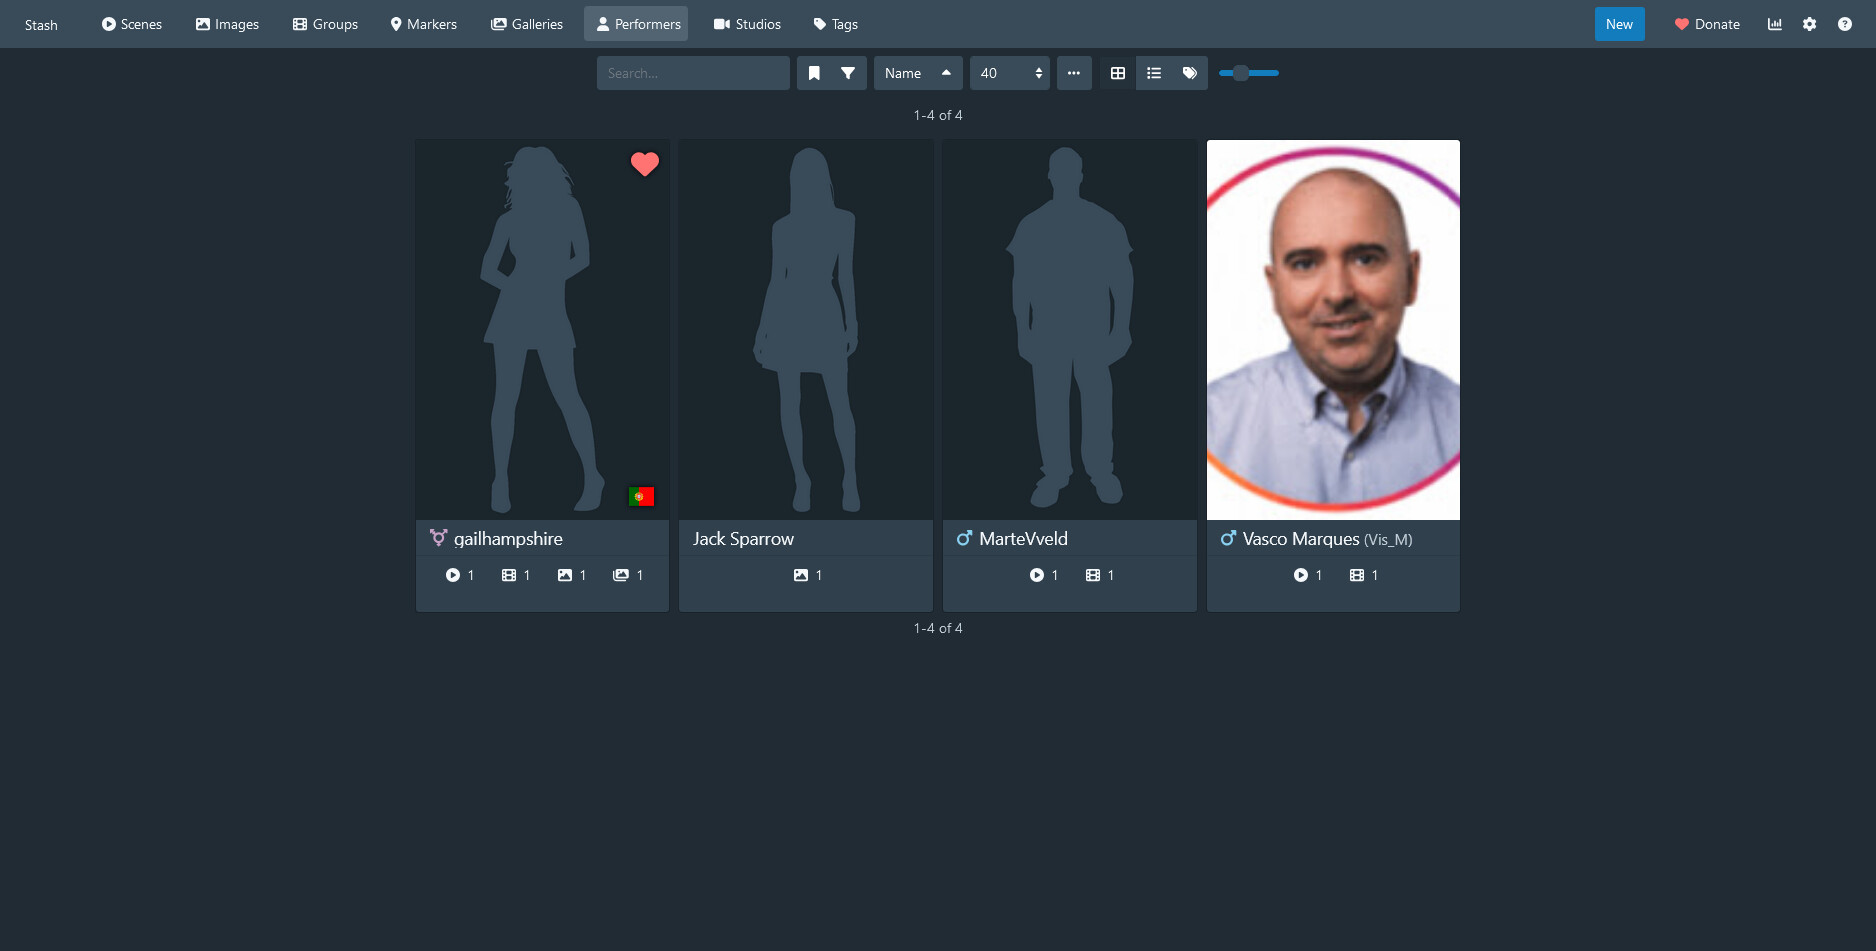Open the help question mark icon
Screen dimensions: 1876x951
(1845, 24)
